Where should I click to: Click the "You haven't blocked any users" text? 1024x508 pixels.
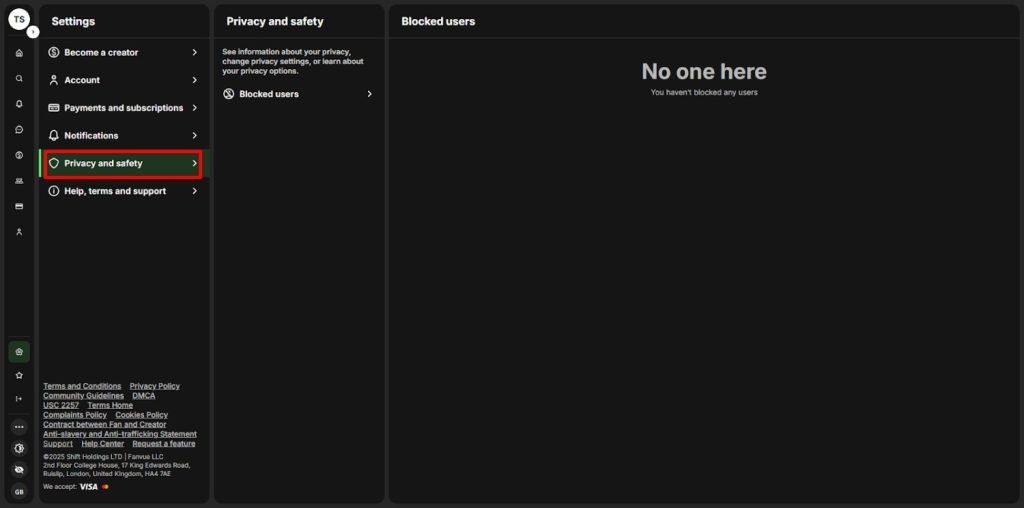pos(704,93)
